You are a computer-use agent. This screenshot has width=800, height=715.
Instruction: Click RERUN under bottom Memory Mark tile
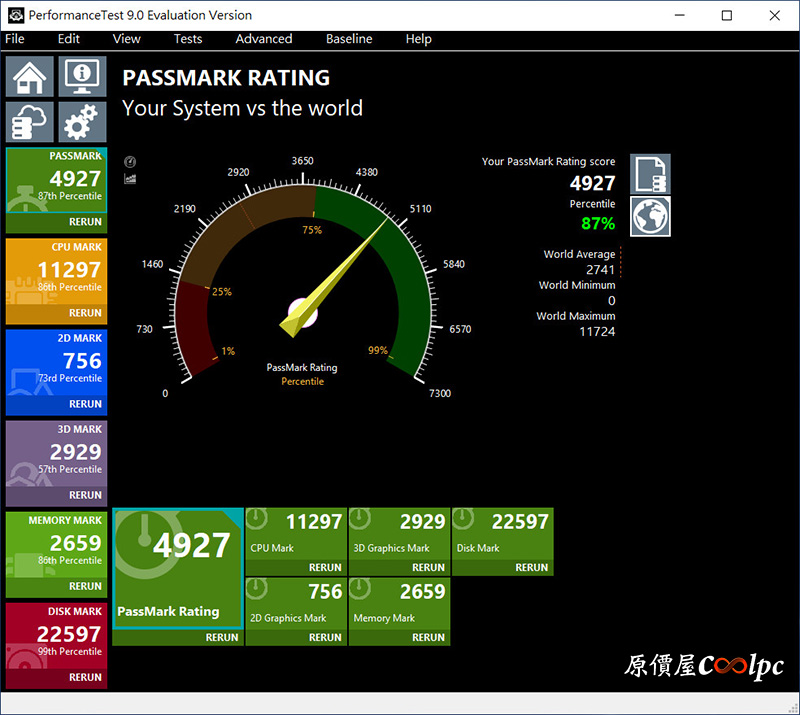[x=428, y=637]
